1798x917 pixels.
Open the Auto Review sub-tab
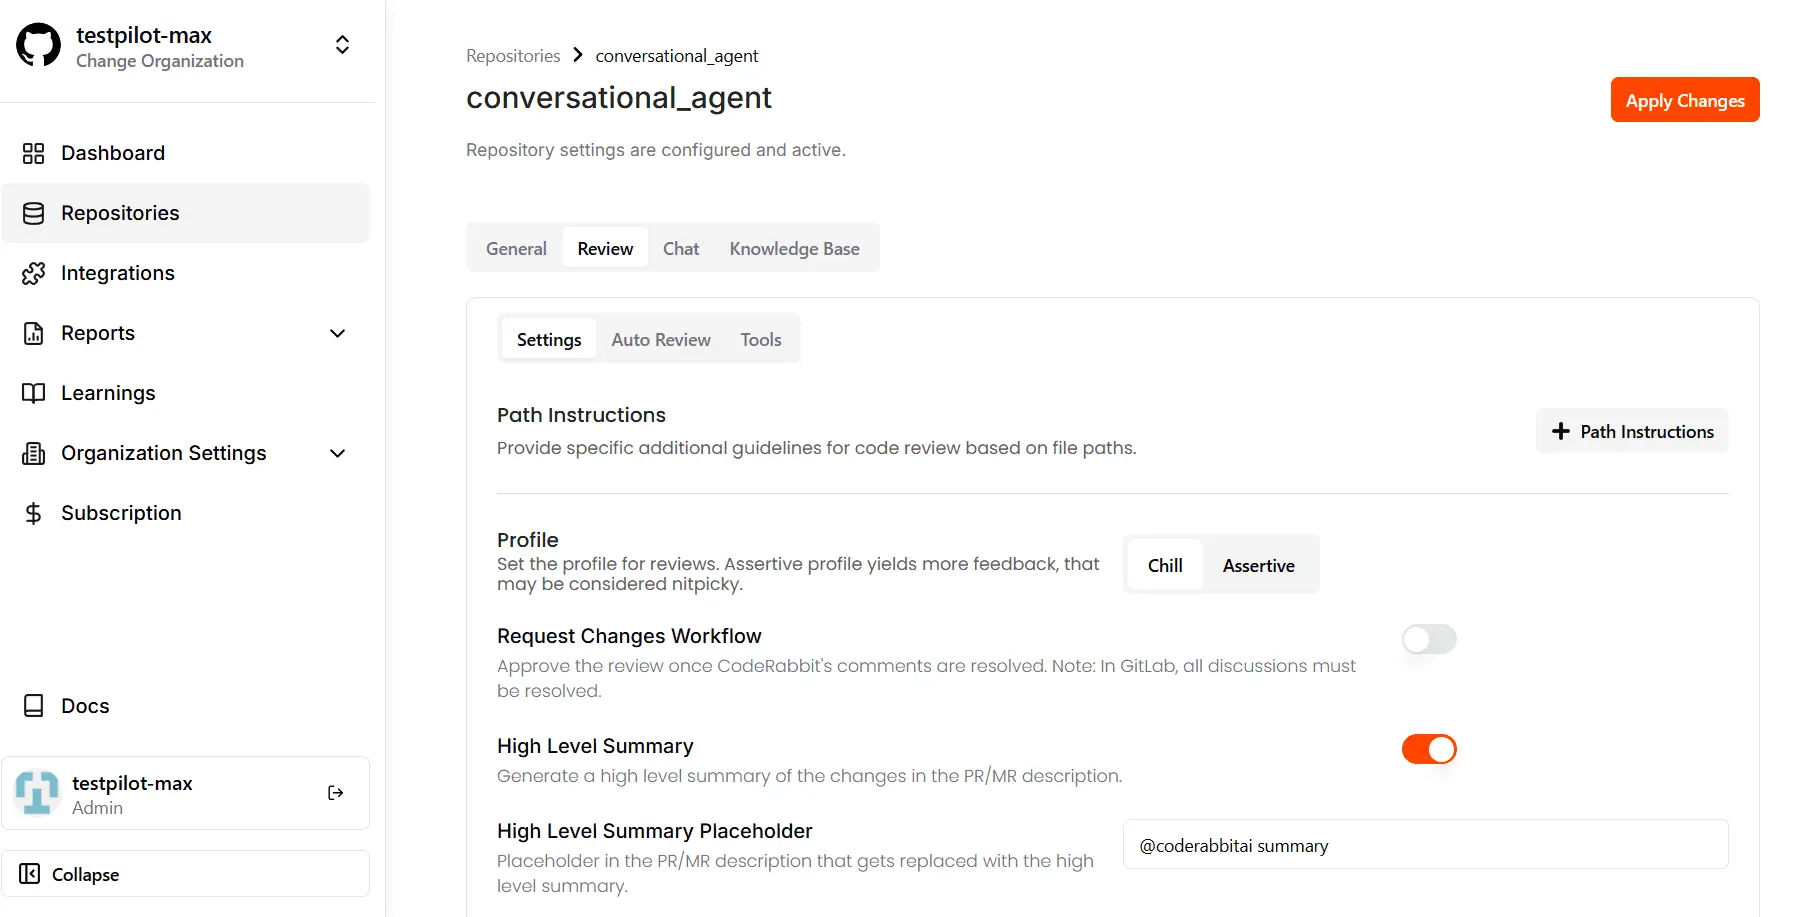[x=661, y=340]
